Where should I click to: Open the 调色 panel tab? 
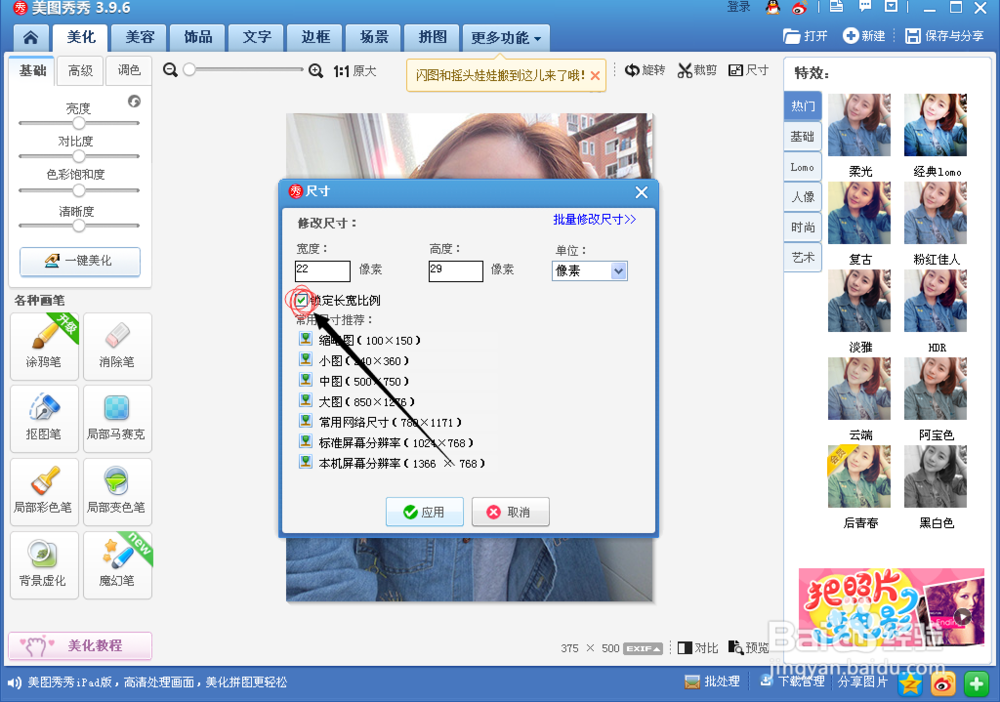(x=129, y=71)
